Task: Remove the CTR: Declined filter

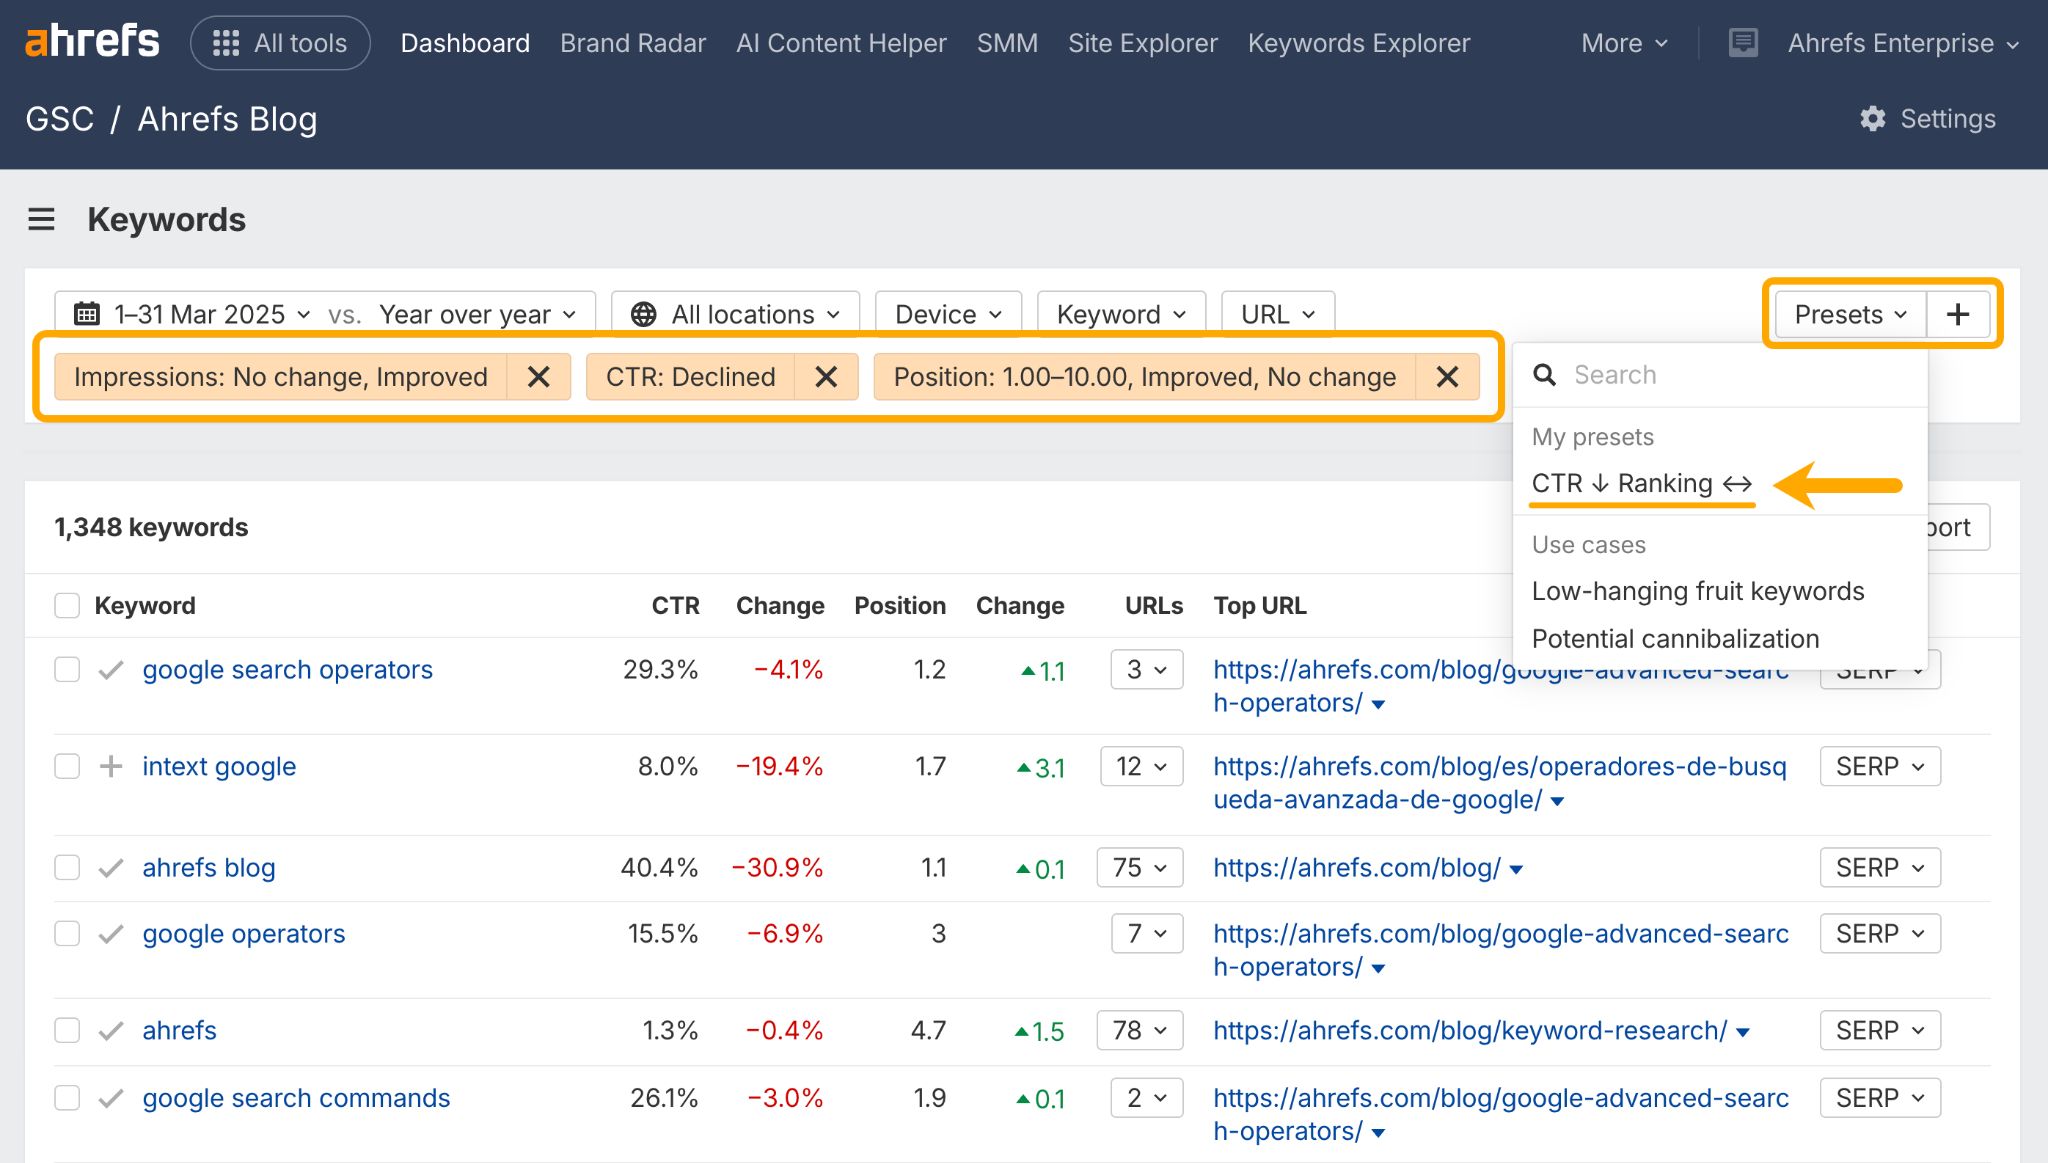Action: (x=826, y=377)
